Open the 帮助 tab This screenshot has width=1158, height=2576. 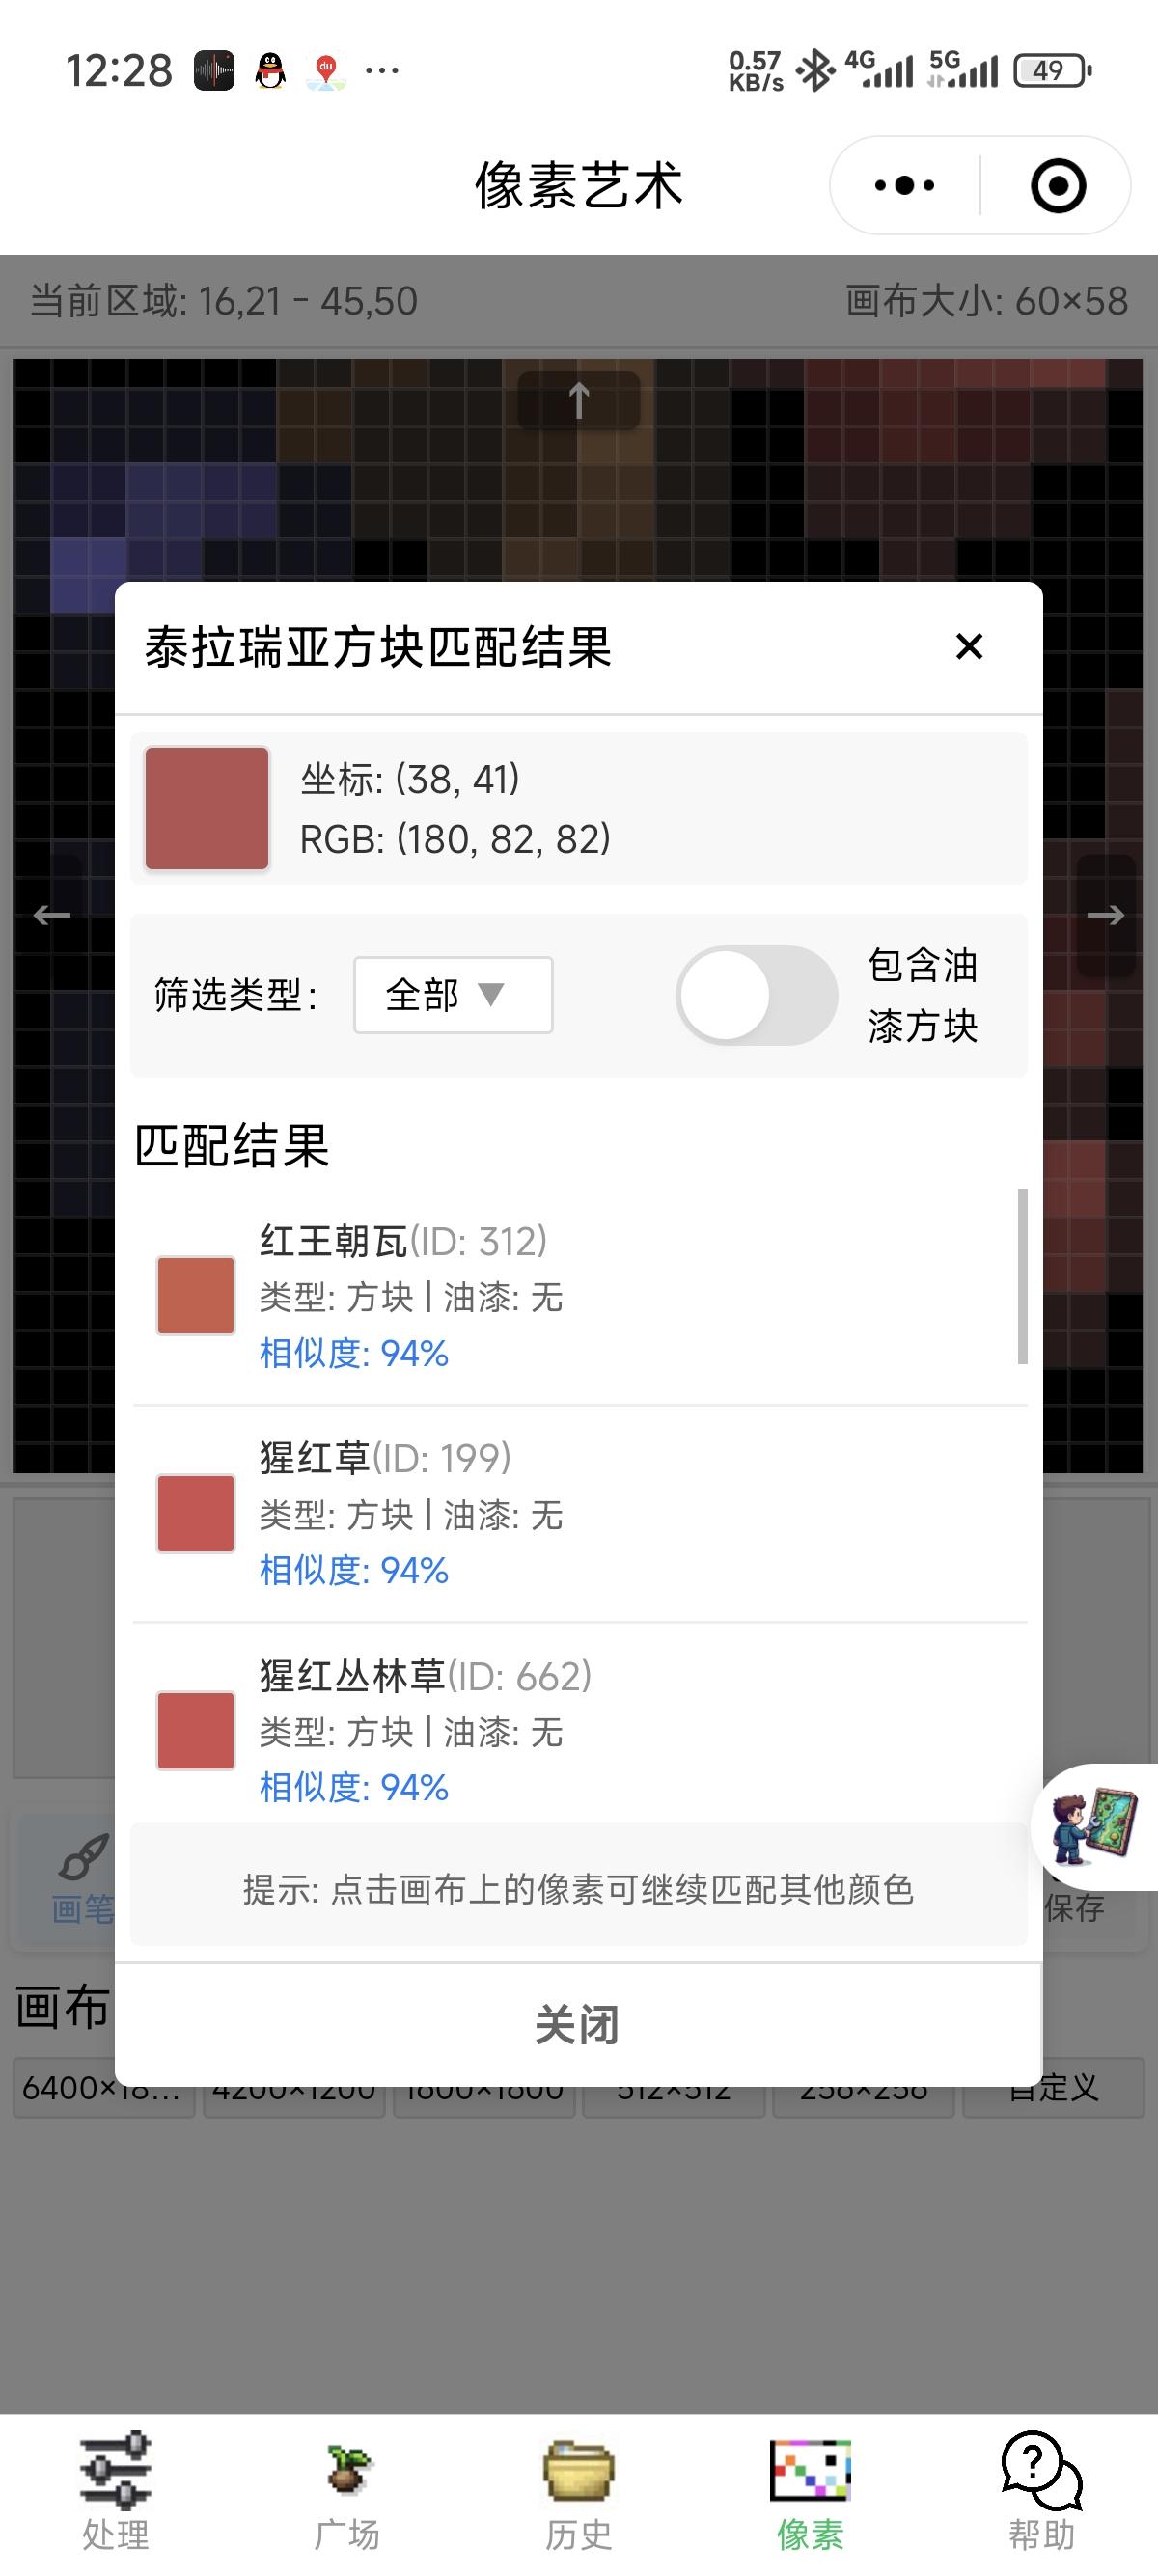point(1041,2491)
